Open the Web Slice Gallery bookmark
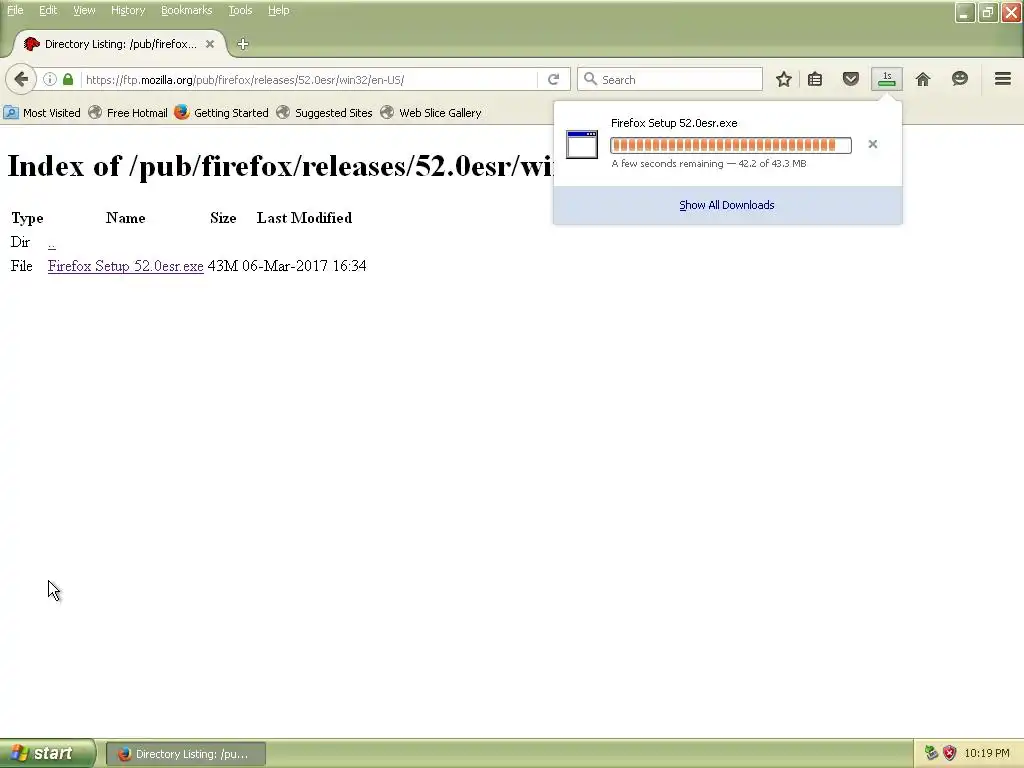The height and width of the screenshot is (768, 1024). point(431,113)
